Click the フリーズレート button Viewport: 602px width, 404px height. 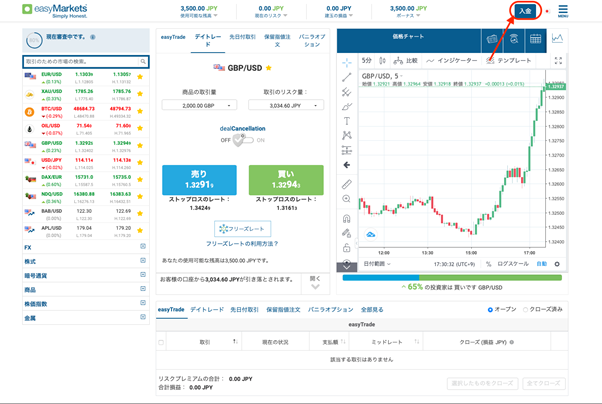click(242, 229)
